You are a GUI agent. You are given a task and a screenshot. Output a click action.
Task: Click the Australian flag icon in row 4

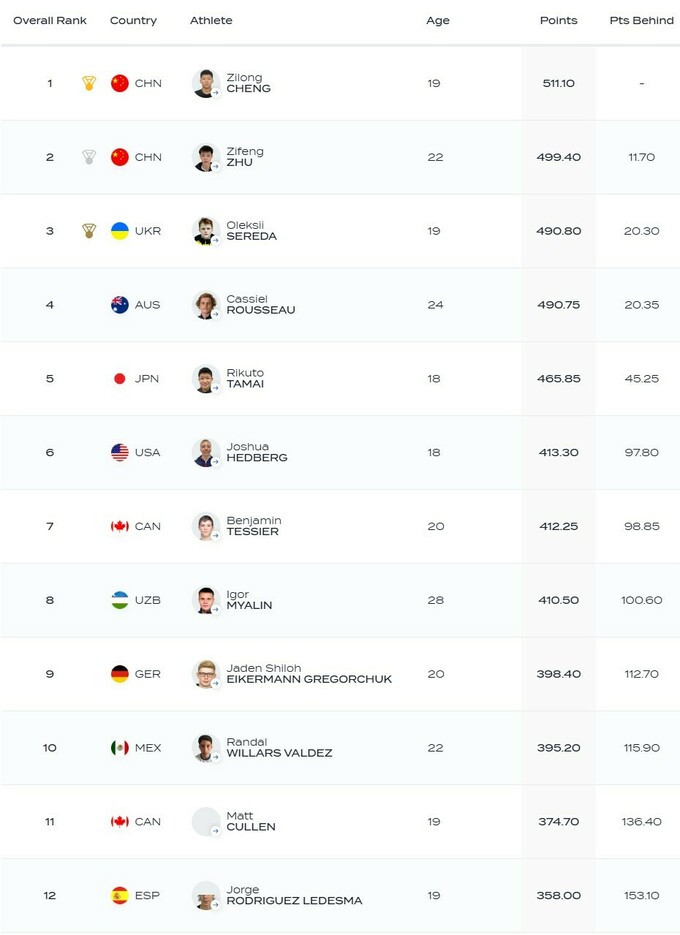[120, 305]
